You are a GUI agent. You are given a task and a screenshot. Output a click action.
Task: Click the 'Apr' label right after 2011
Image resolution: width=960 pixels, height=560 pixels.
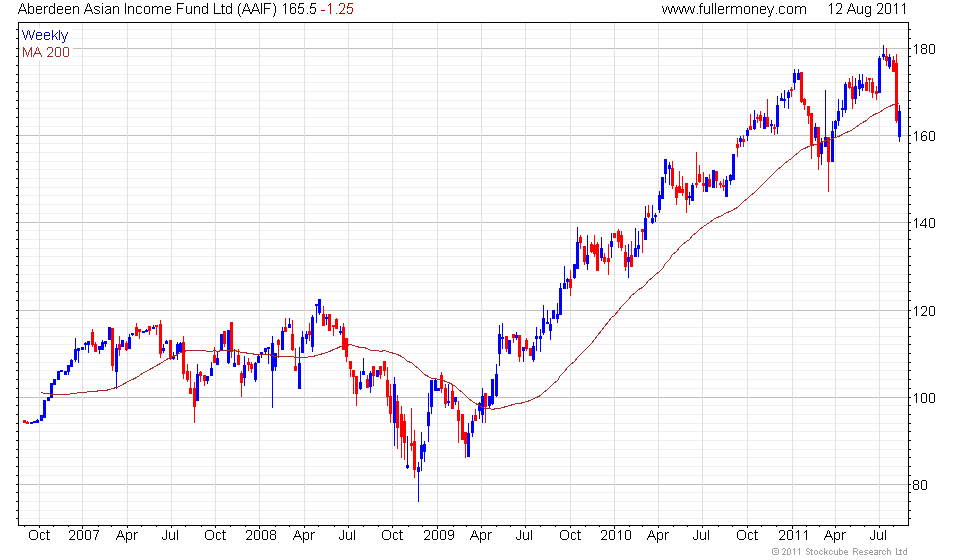[834, 535]
